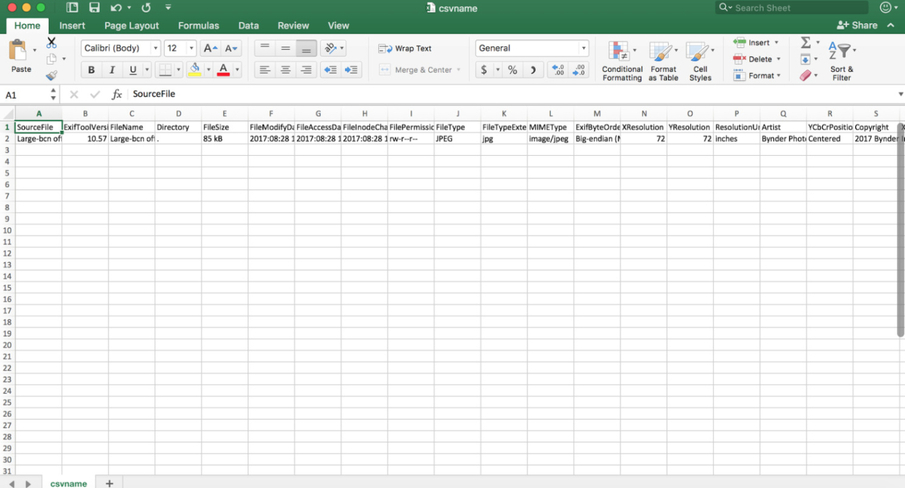Switch to the View tab
The image size is (905, 488).
(338, 25)
